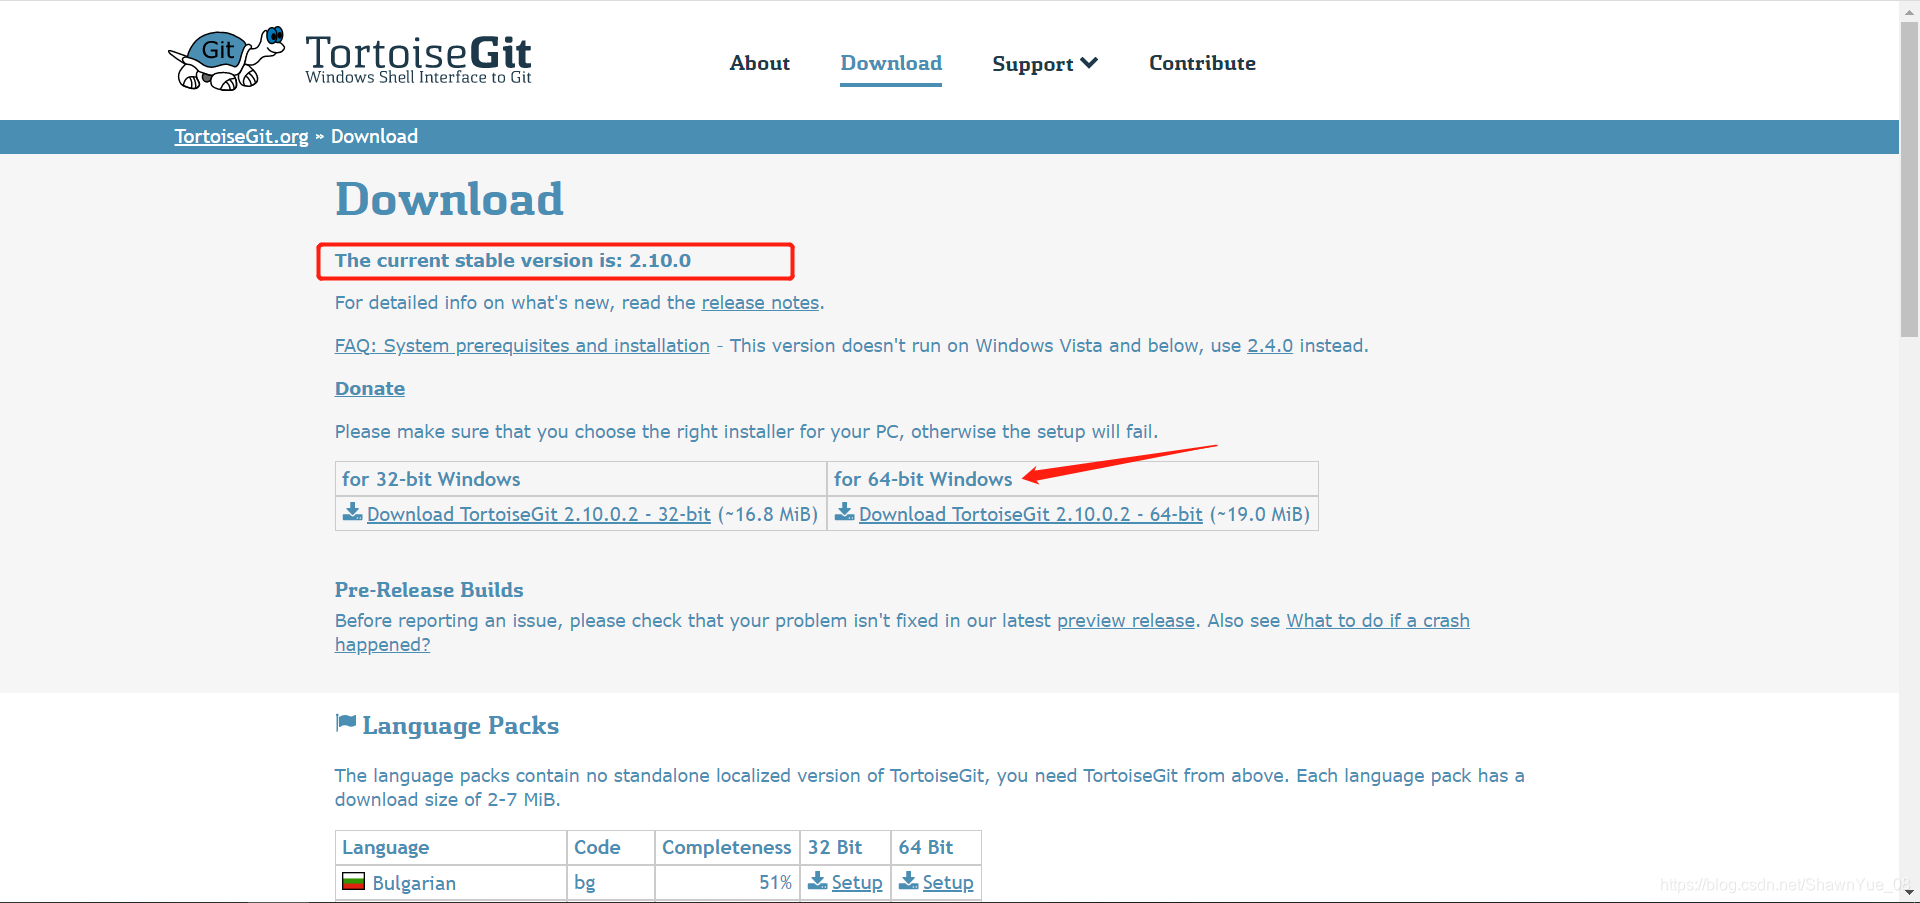Viewport: 1920px width, 903px height.
Task: Open the About page
Action: click(x=759, y=63)
